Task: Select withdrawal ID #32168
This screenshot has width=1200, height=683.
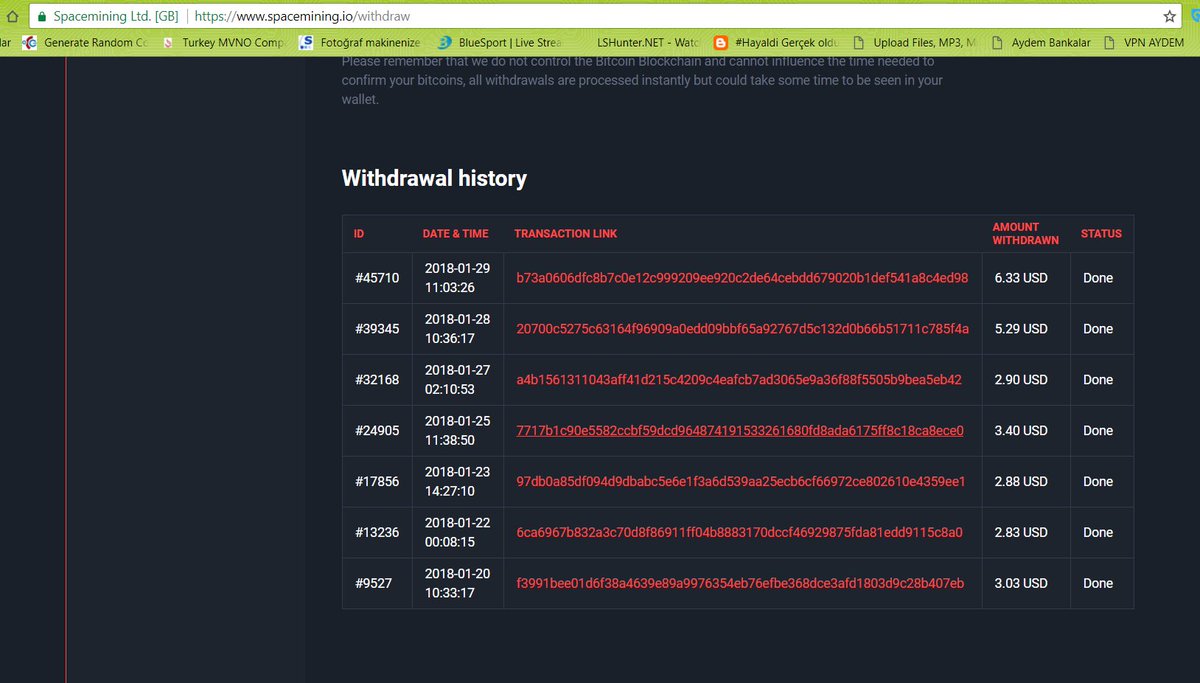Action: (377, 380)
